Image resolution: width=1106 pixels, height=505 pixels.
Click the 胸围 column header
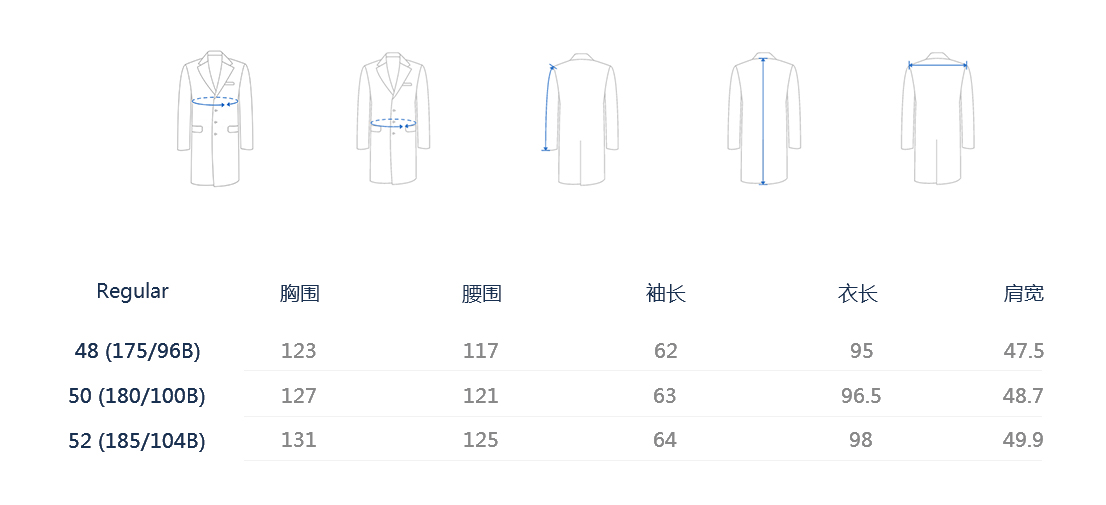(x=299, y=294)
